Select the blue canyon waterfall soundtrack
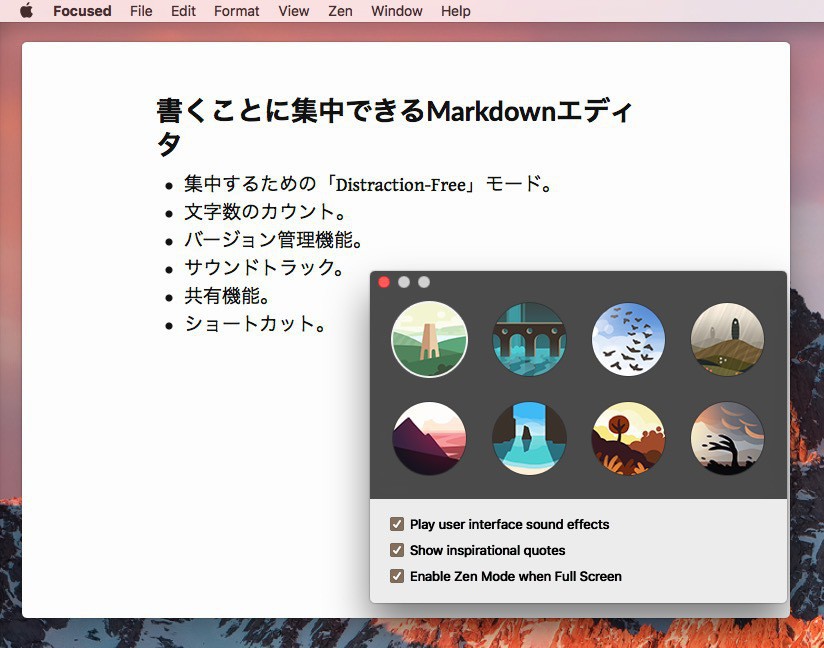Viewport: 824px width, 648px height. 529,439
